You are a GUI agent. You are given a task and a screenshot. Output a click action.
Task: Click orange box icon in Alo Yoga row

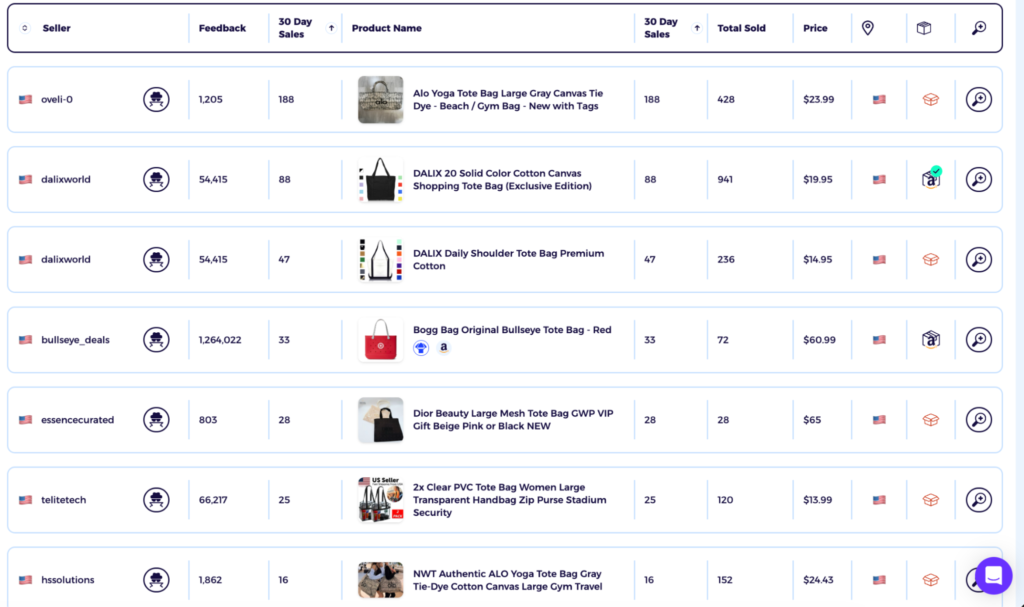coord(931,99)
